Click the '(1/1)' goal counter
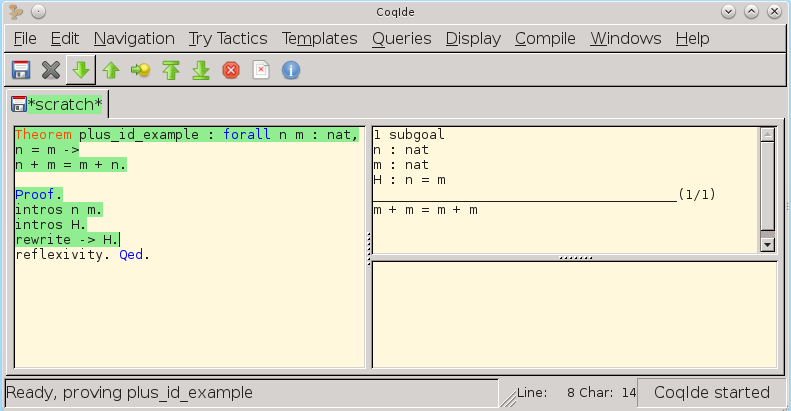The image size is (791, 411). click(697, 194)
